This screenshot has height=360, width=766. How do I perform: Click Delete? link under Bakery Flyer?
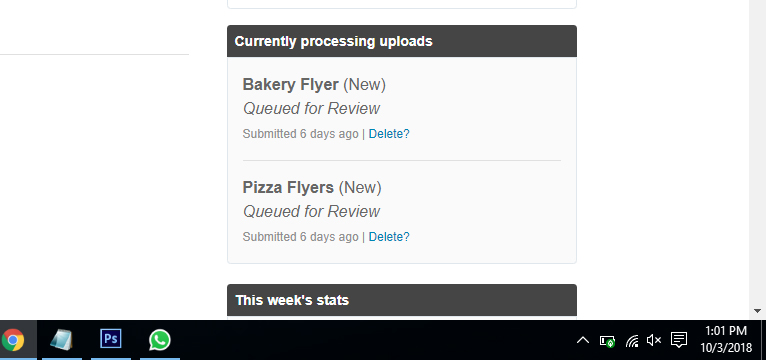(x=389, y=134)
